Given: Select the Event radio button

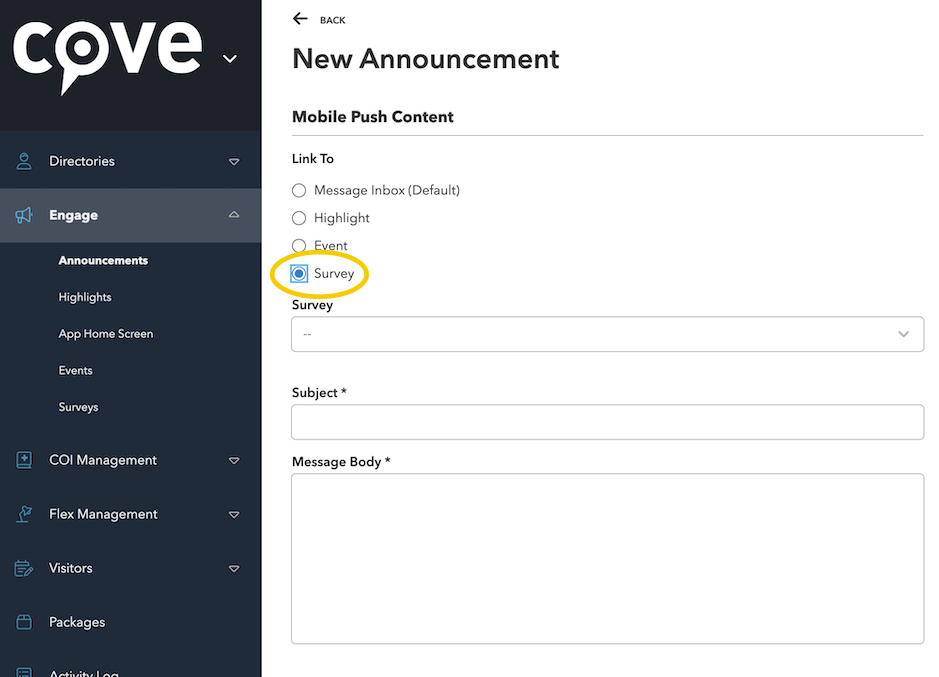Looking at the screenshot, I should [299, 246].
